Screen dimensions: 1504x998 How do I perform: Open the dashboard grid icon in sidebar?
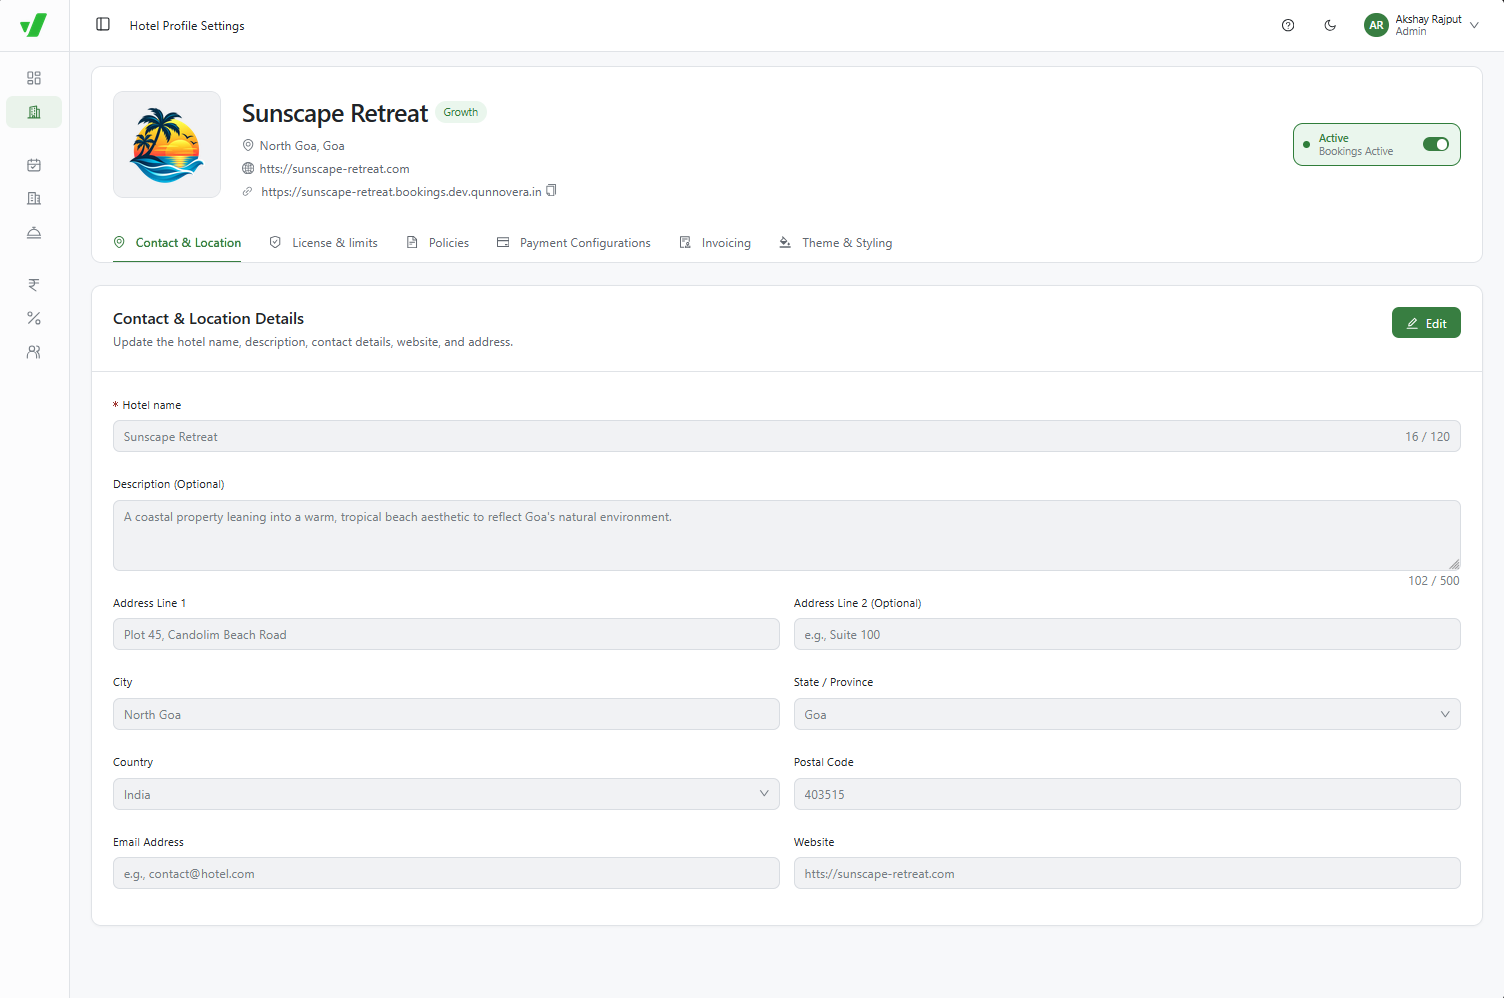click(x=34, y=78)
